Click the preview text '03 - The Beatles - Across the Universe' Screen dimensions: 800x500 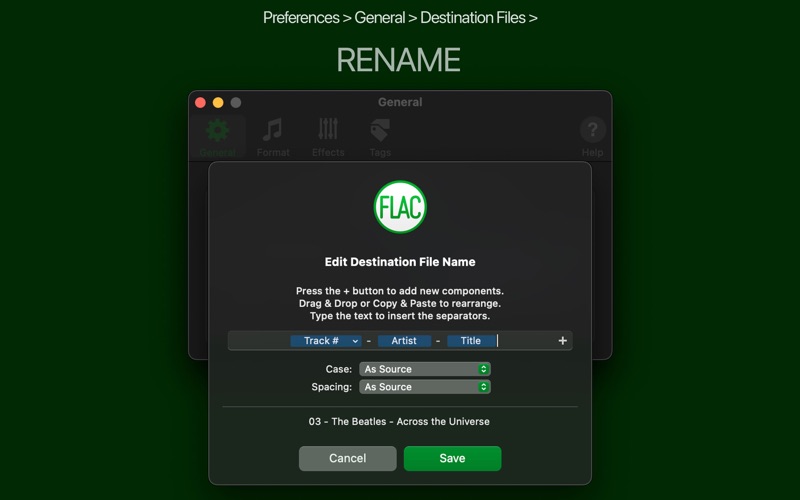click(x=399, y=421)
